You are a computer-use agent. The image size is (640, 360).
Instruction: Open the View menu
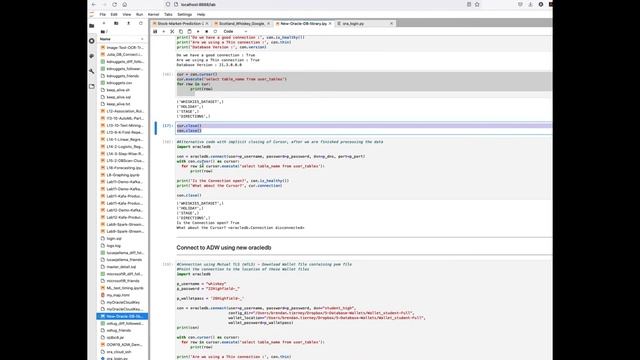127,14
